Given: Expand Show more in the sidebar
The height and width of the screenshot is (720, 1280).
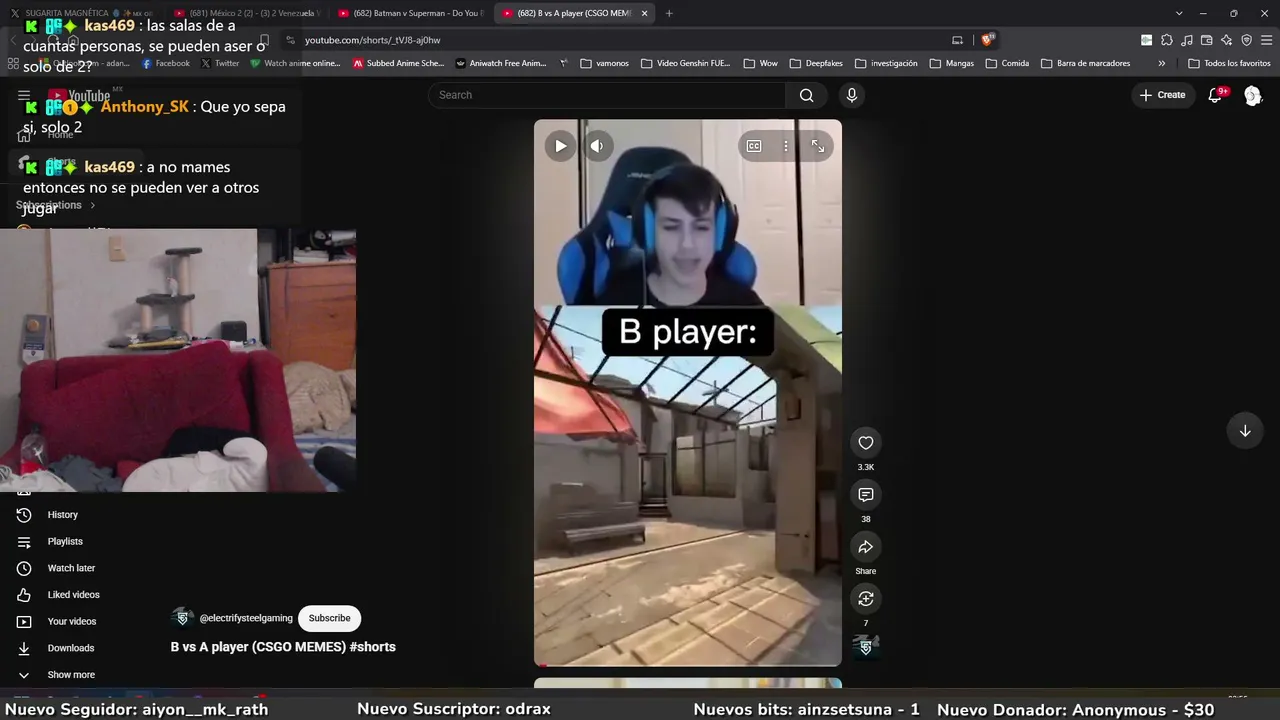Looking at the screenshot, I should click(71, 675).
